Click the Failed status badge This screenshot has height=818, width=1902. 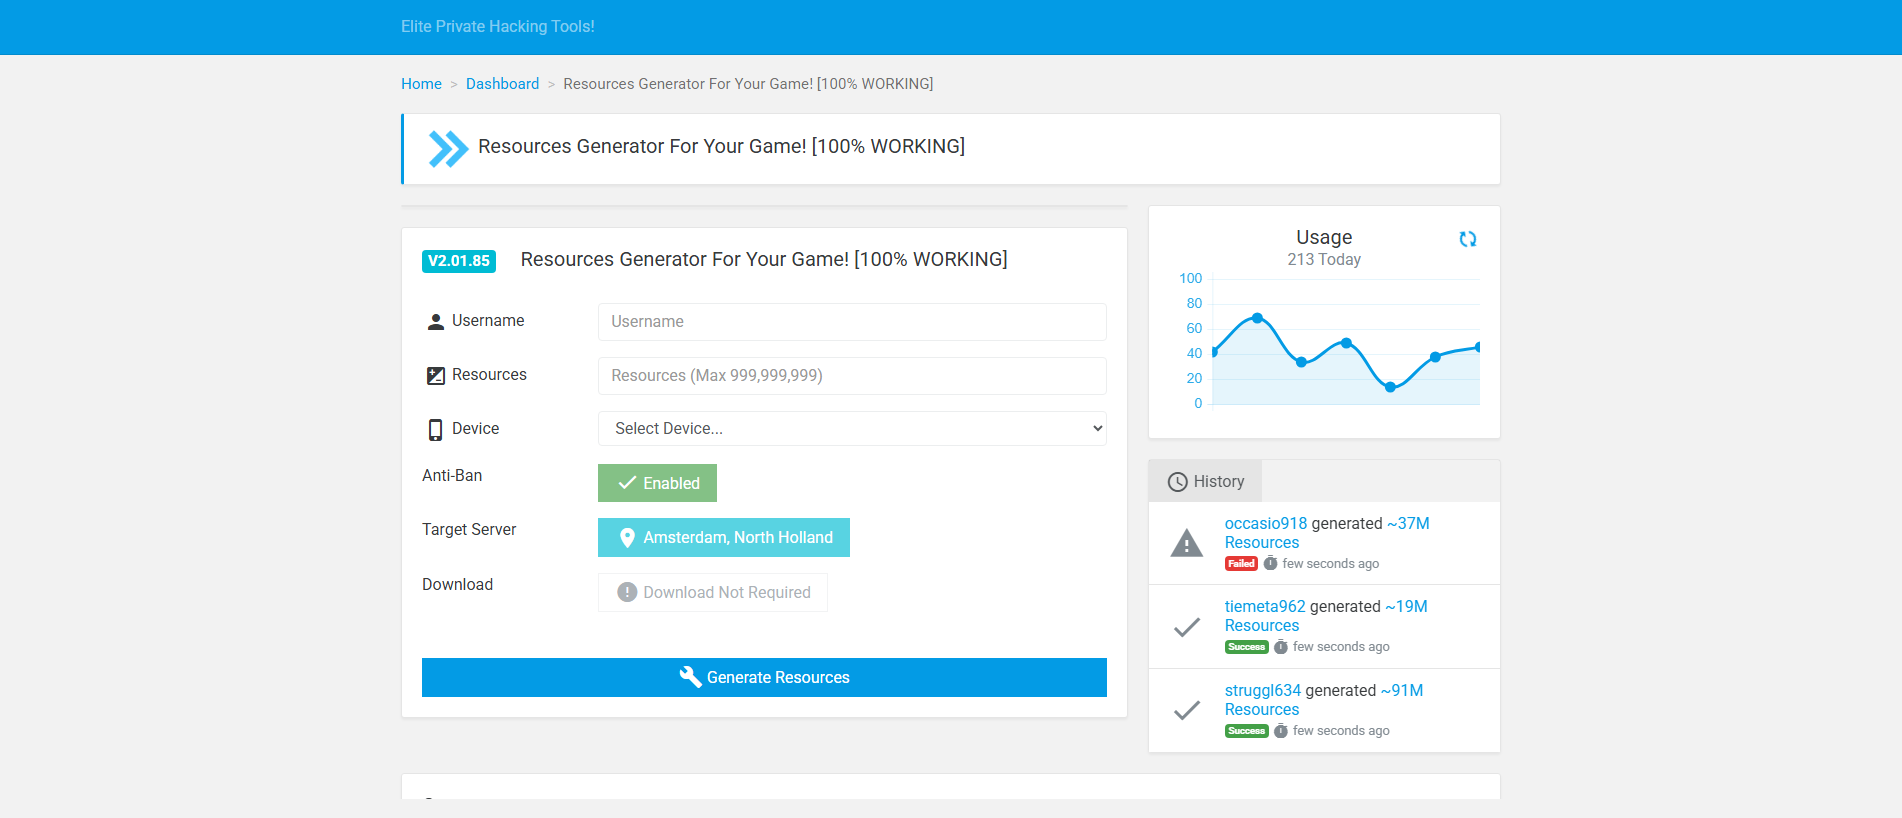coord(1241,564)
